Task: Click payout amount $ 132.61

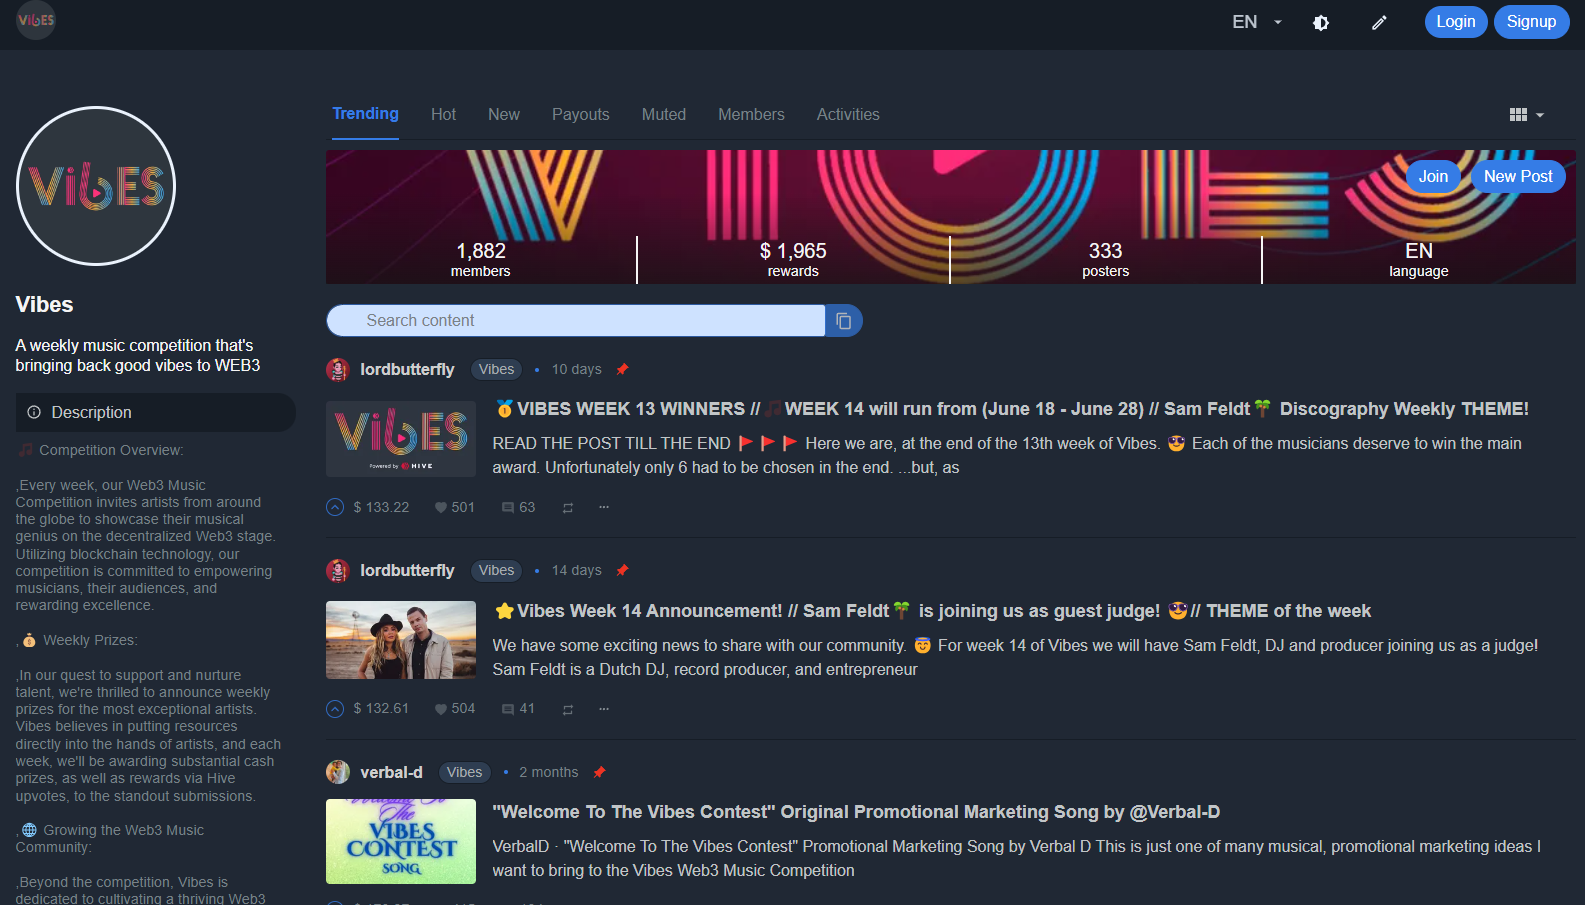Action: tap(381, 709)
